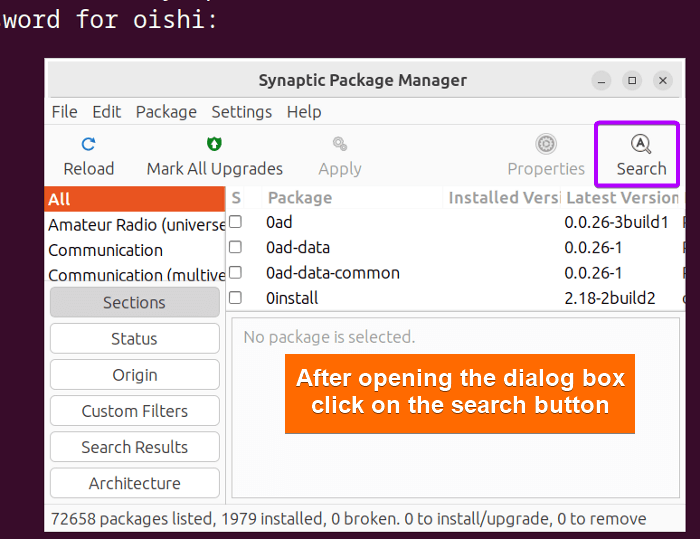Maximize the Synaptic window
Screen dimensions: 700x539
click(632, 81)
